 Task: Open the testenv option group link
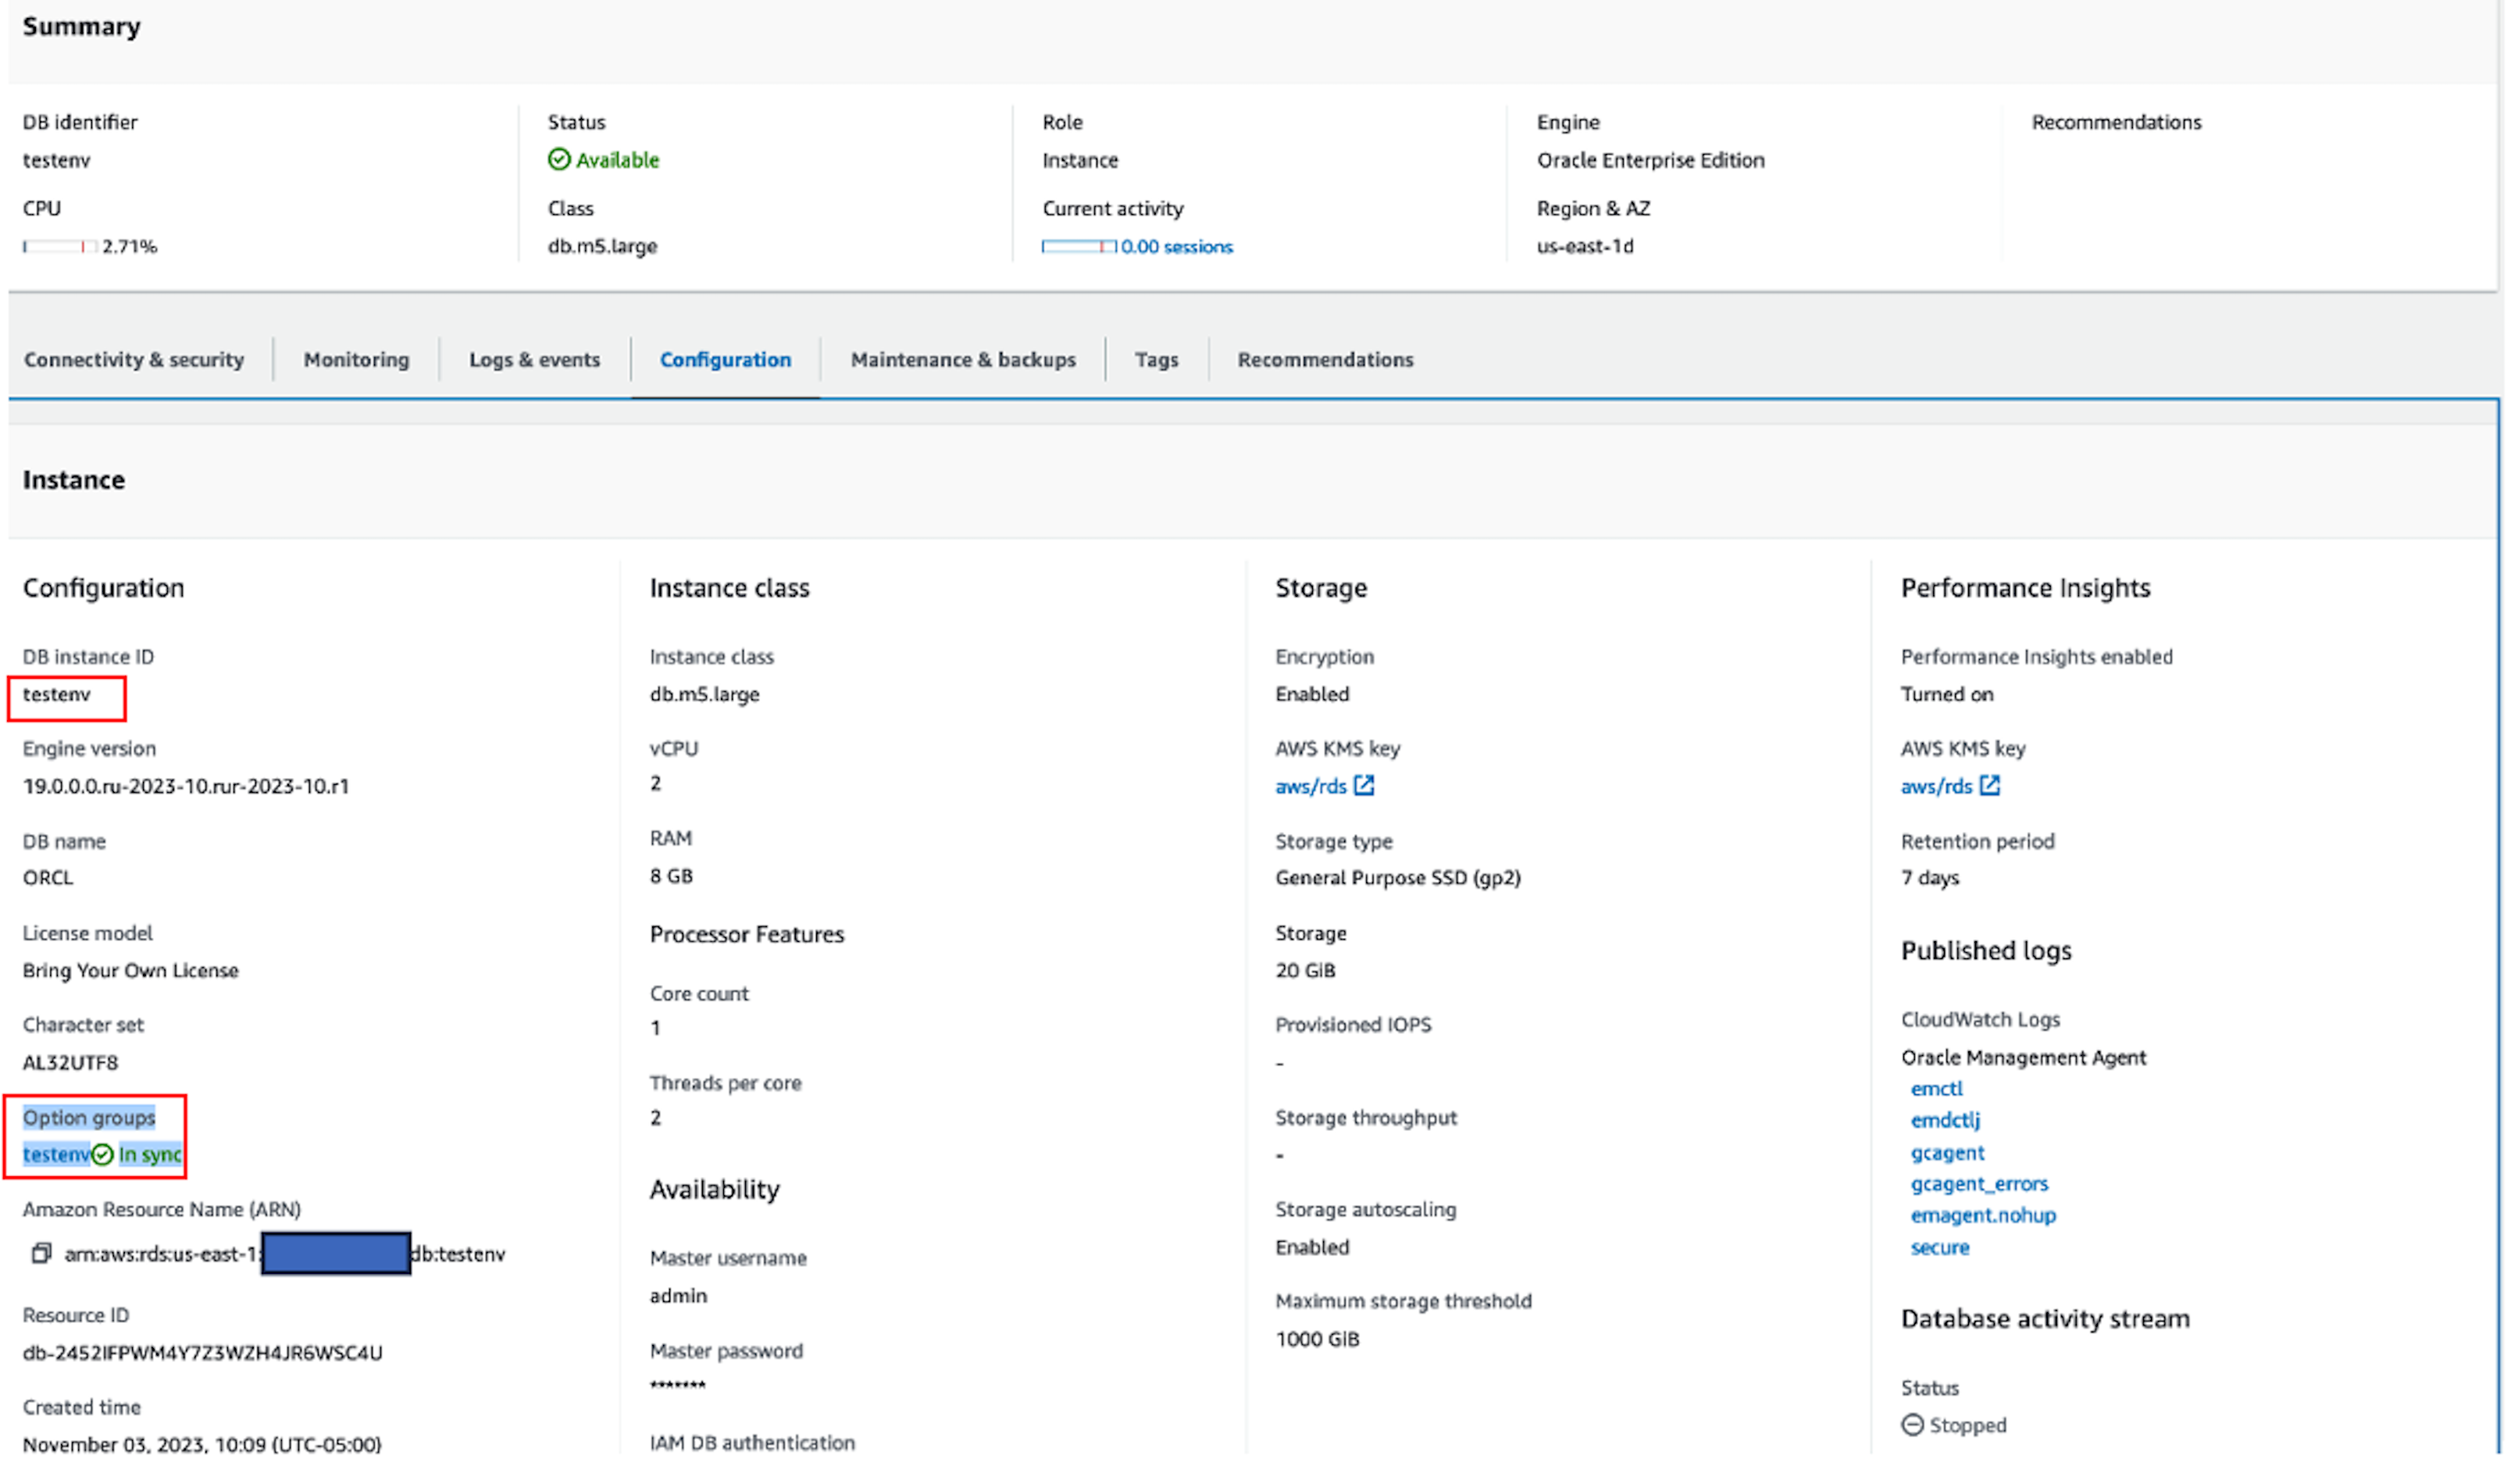pyautogui.click(x=56, y=1155)
